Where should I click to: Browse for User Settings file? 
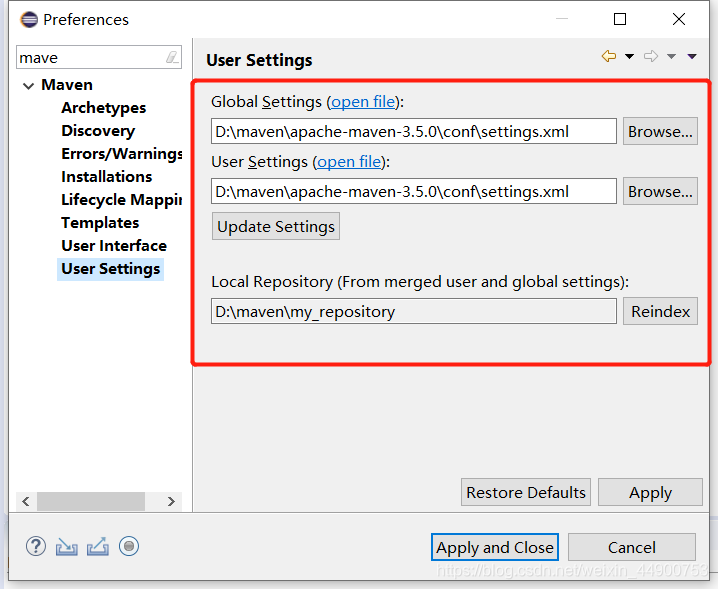click(660, 191)
